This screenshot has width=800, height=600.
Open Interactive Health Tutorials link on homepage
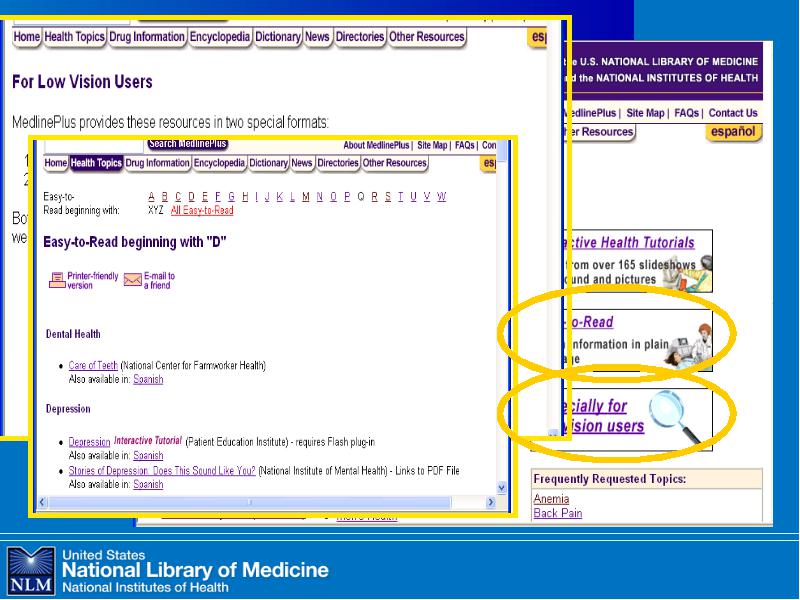pos(629,243)
